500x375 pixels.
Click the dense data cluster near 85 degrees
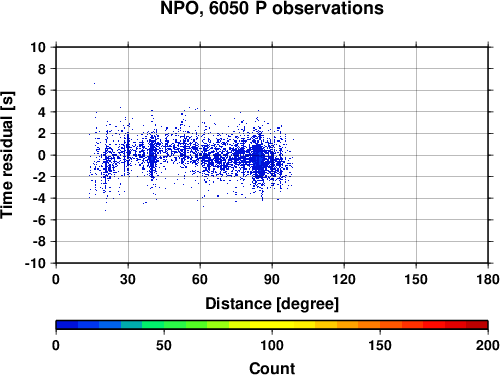click(x=258, y=160)
